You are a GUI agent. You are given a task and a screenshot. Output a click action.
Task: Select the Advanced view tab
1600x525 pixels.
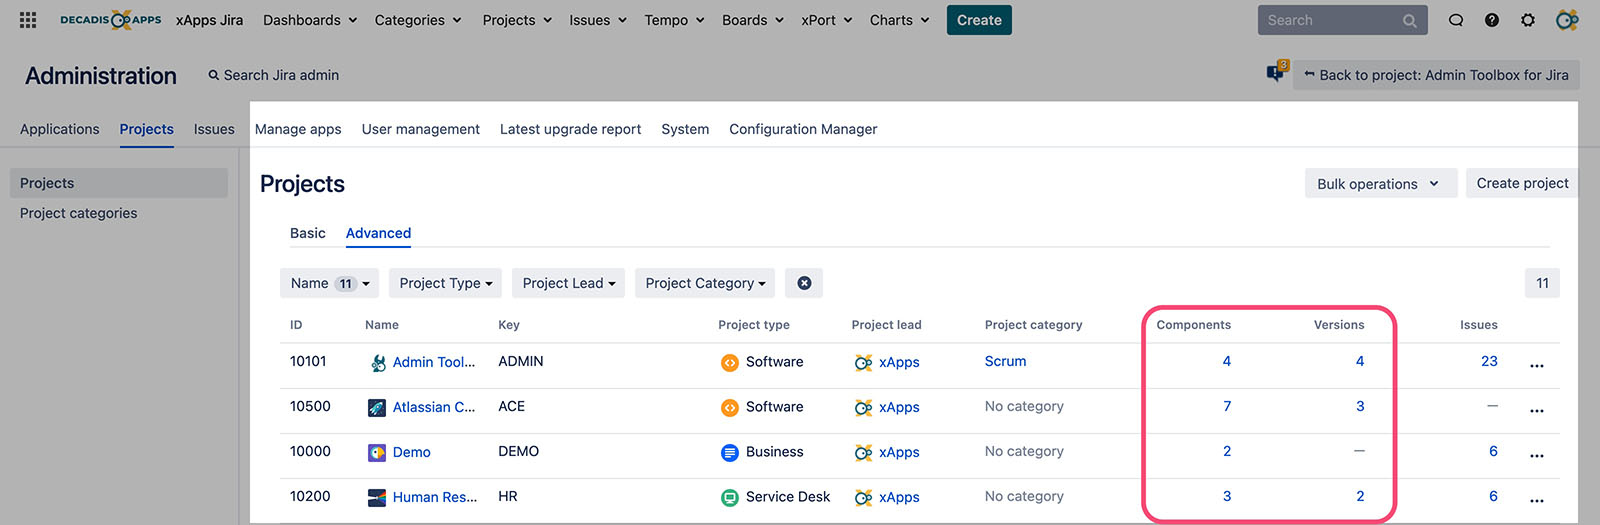click(378, 233)
